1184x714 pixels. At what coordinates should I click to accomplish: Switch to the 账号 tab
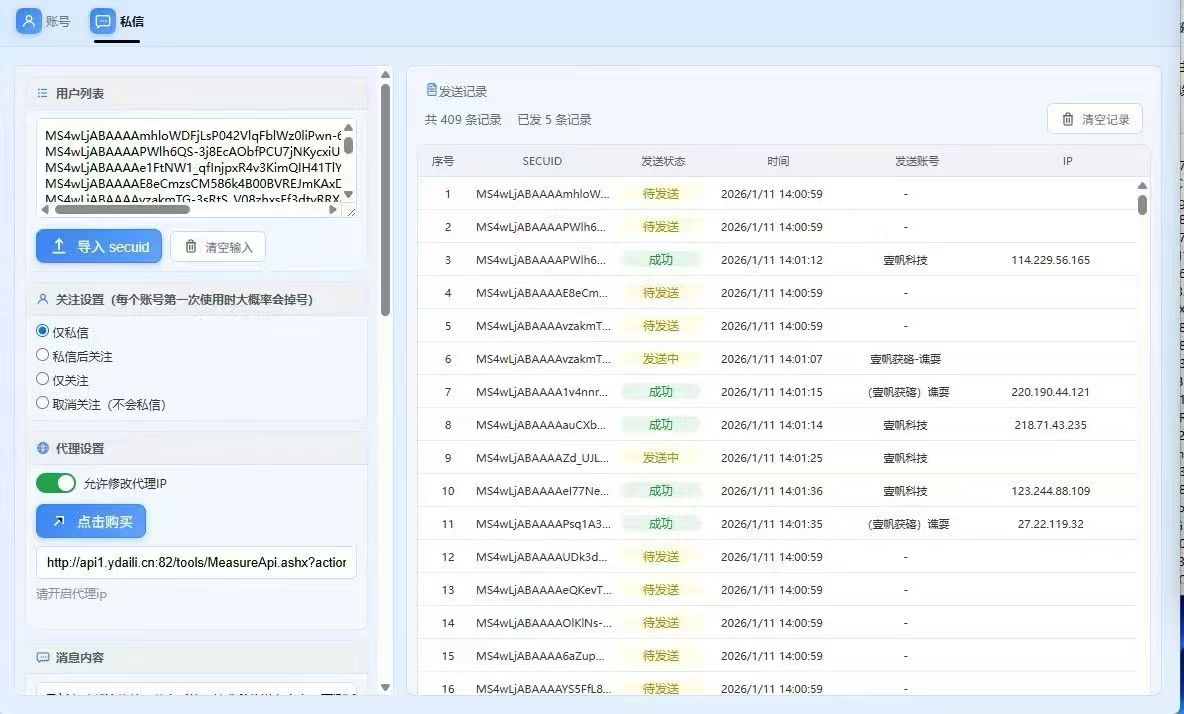45,21
